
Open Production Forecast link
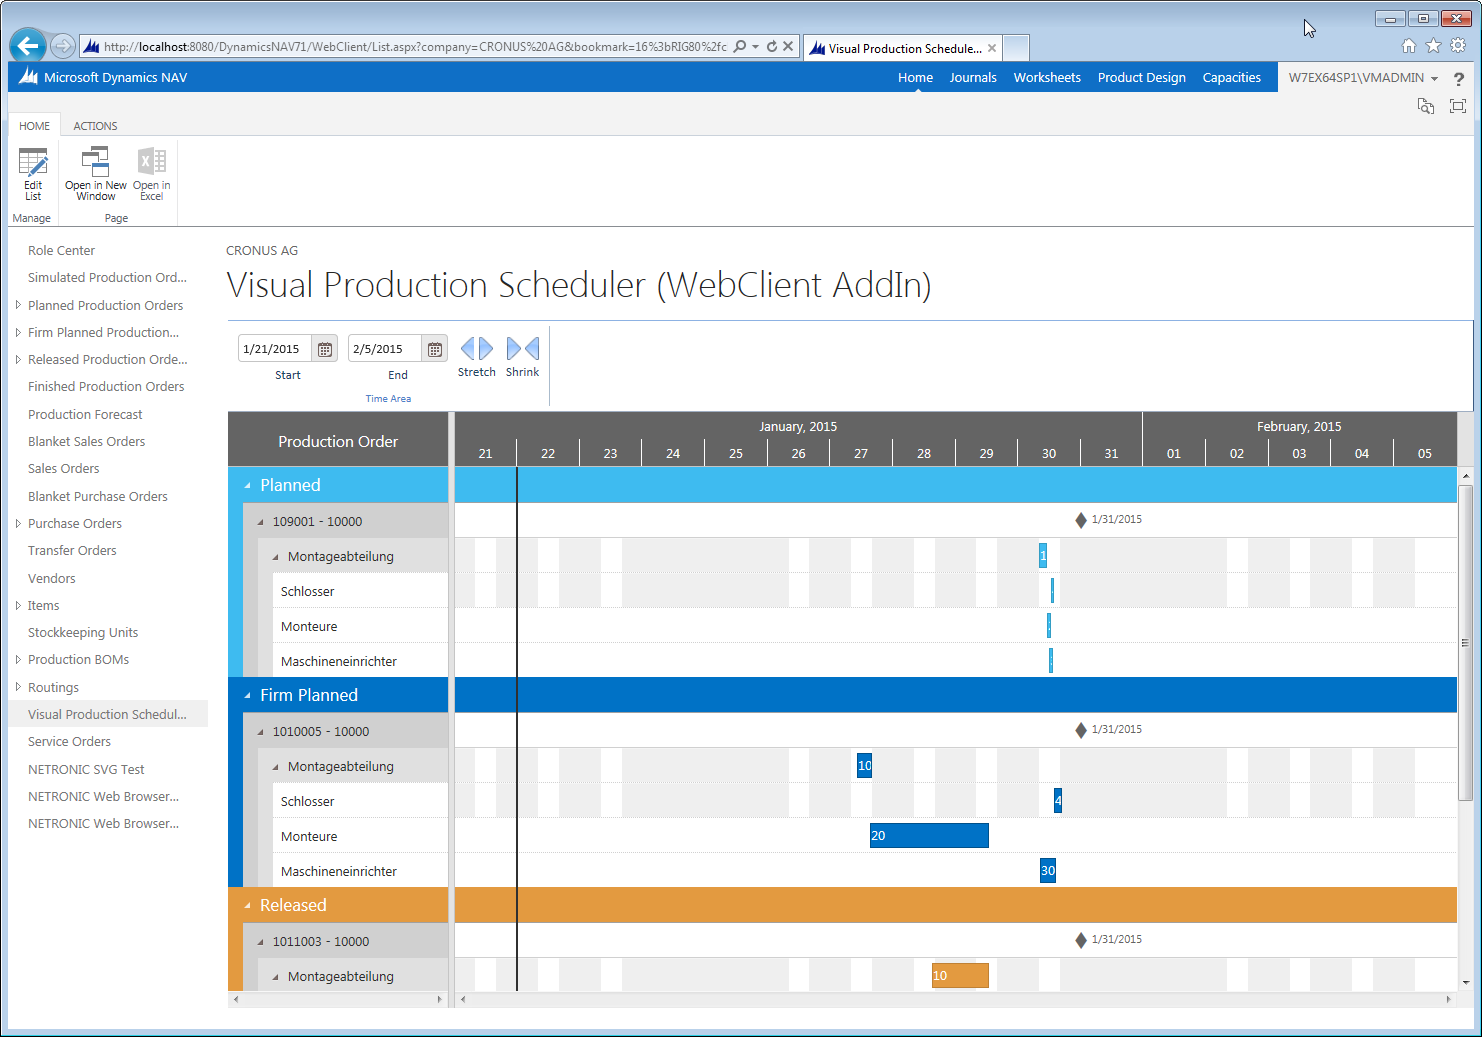[x=85, y=414]
